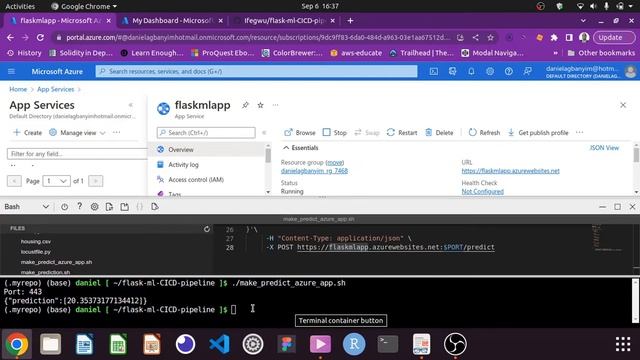
Task: Open housing.csv in file list
Action: tap(36, 242)
